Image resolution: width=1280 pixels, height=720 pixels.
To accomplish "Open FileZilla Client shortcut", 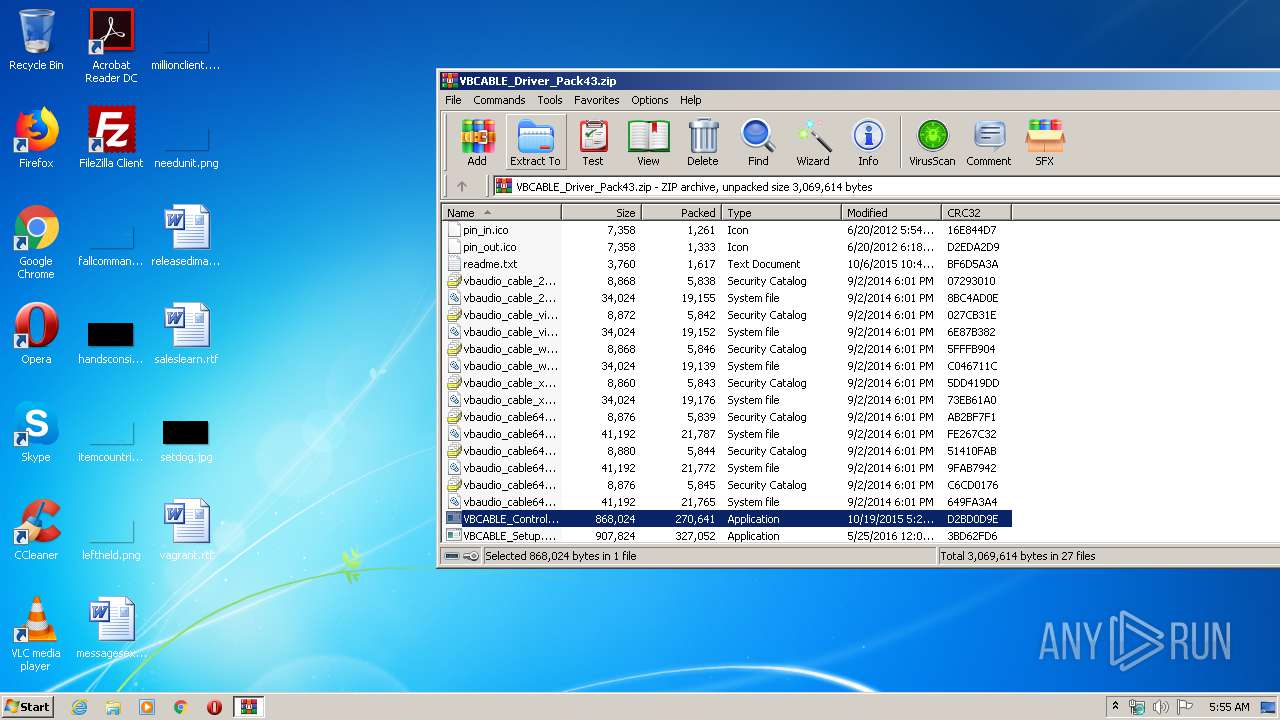I will click(111, 138).
